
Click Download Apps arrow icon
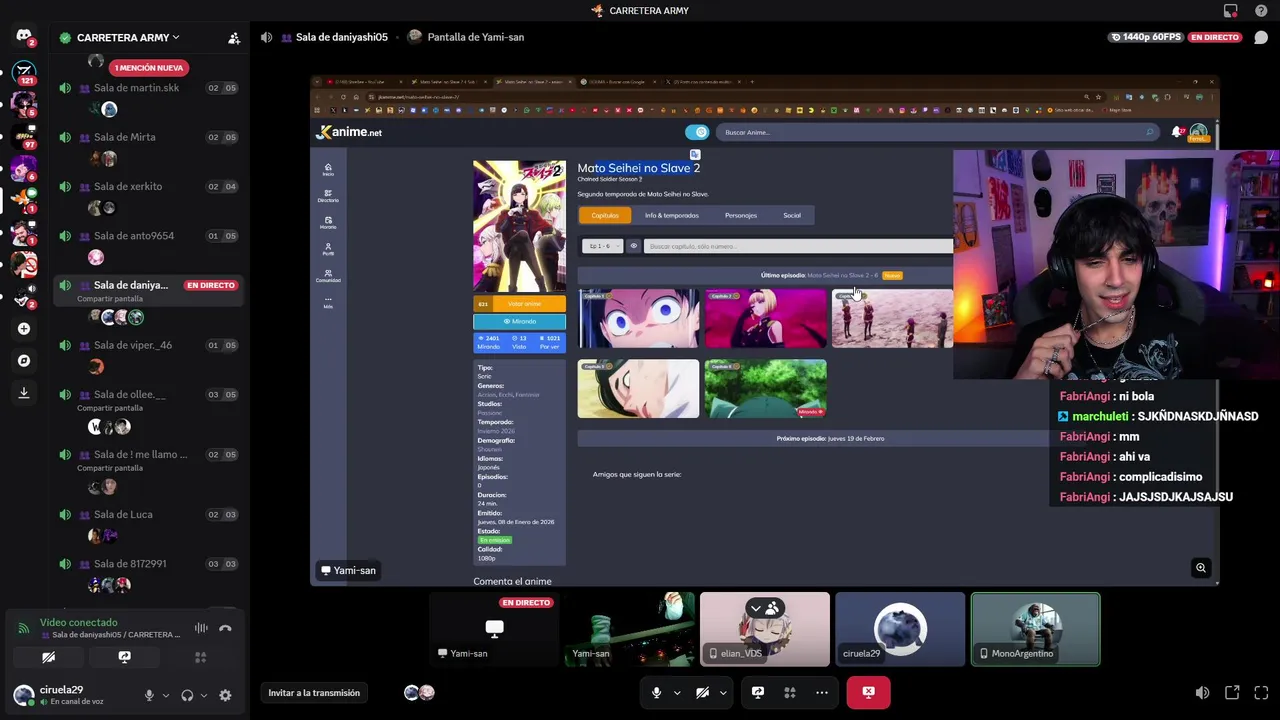pyautogui.click(x=23, y=393)
